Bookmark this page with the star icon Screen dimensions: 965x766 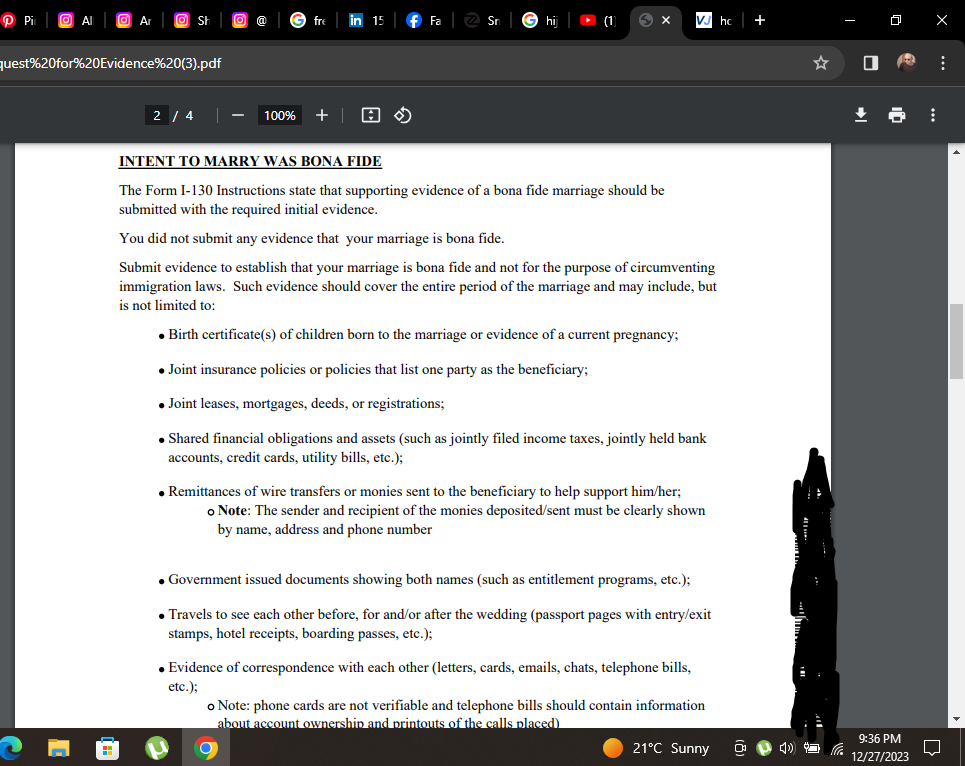coord(820,63)
